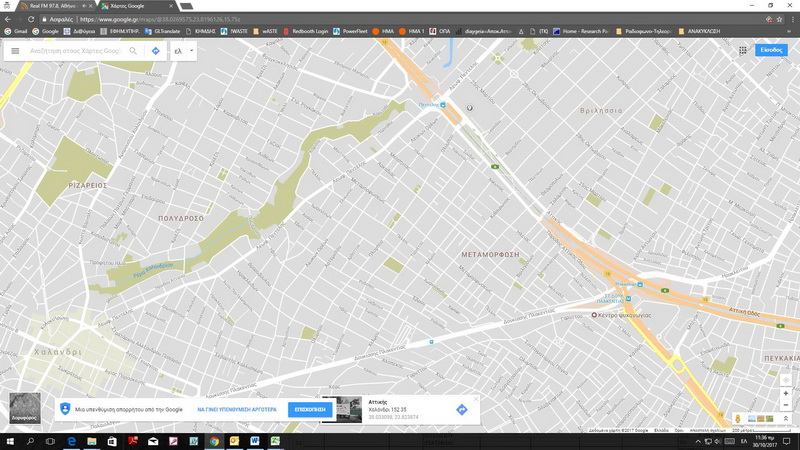Image resolution: width=800 pixels, height=450 pixels.
Task: Launch Microsoft Edge from taskbar
Action: click(71, 441)
